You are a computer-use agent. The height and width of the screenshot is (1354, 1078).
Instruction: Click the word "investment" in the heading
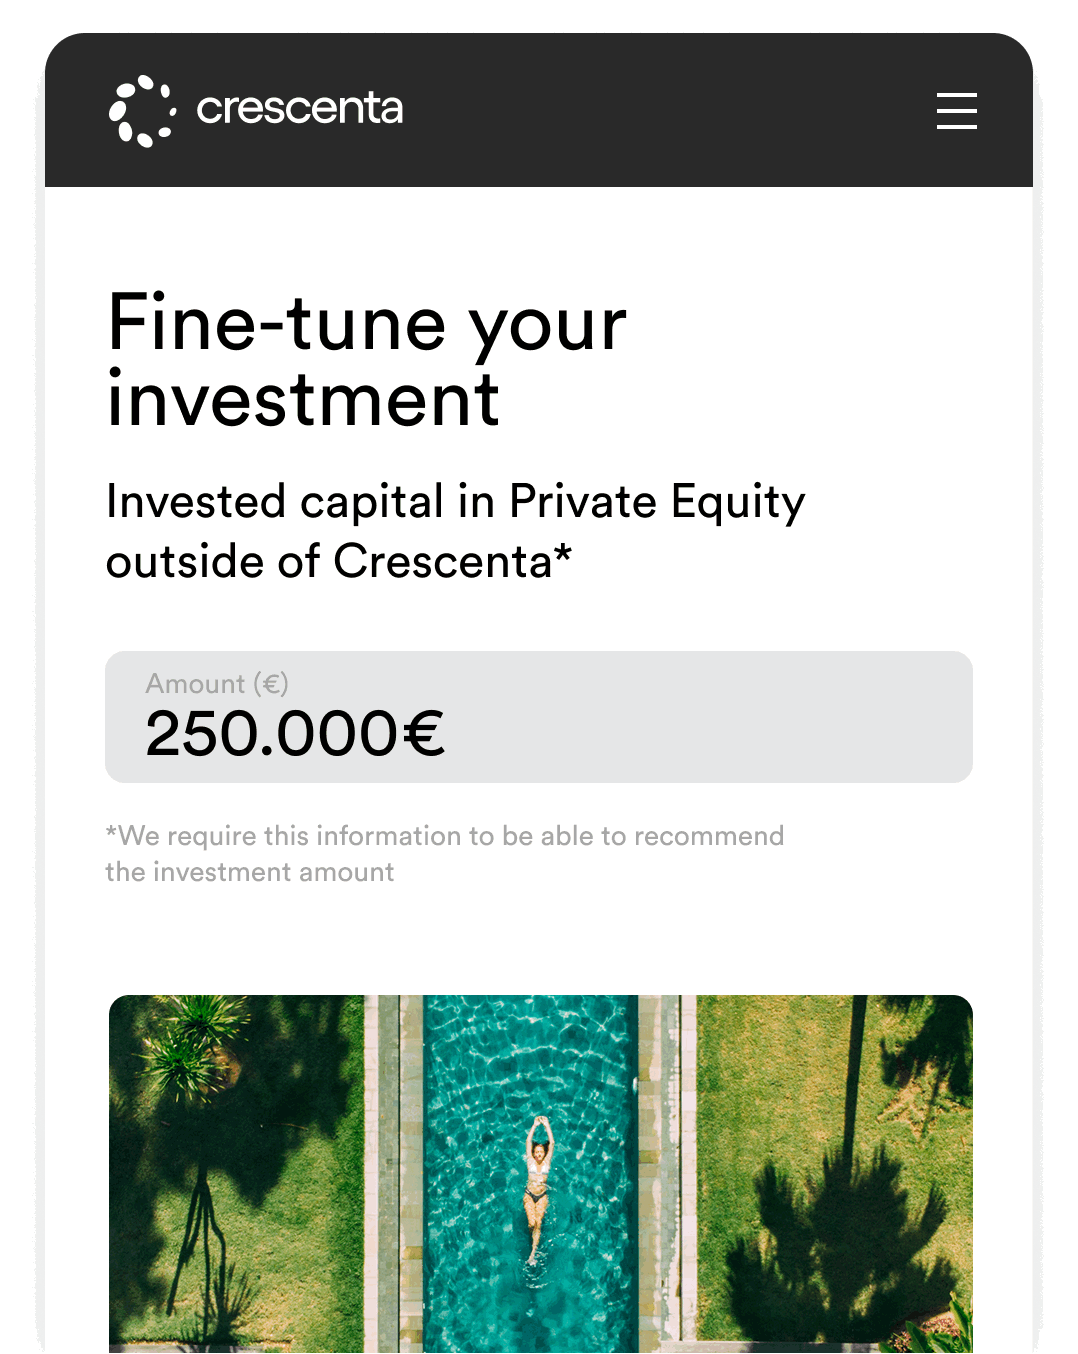[303, 400]
